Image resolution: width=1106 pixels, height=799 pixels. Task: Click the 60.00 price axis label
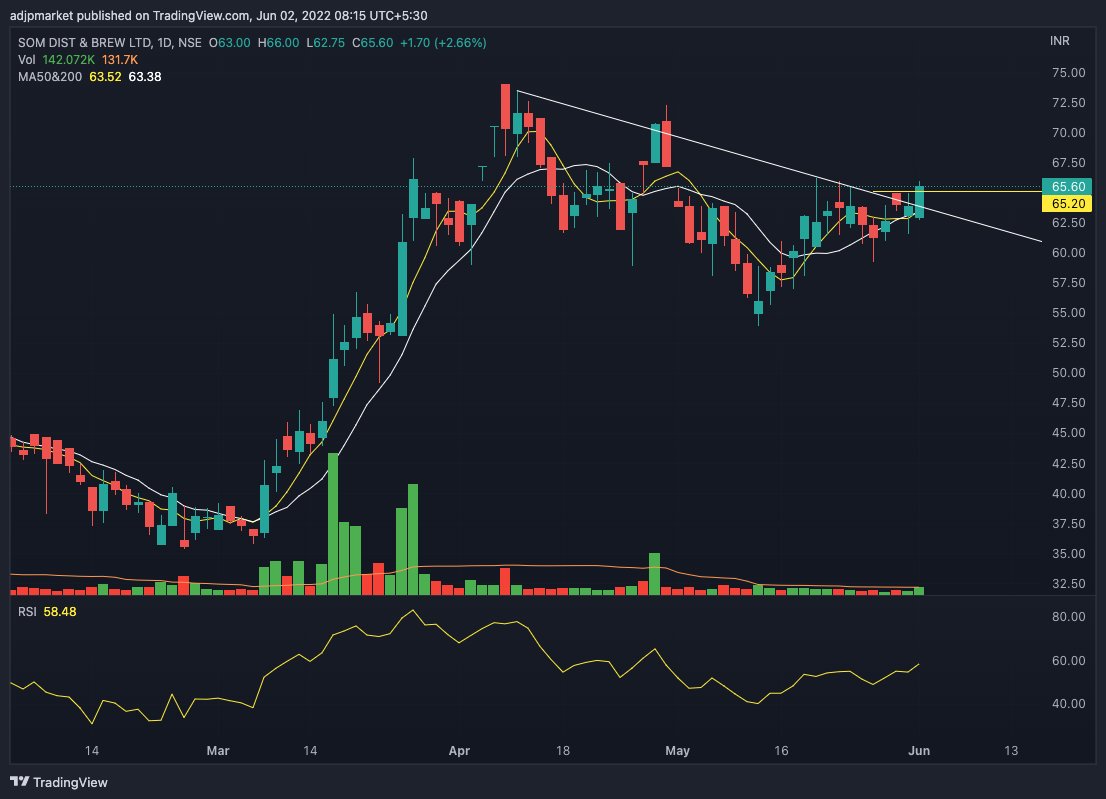pos(1068,252)
